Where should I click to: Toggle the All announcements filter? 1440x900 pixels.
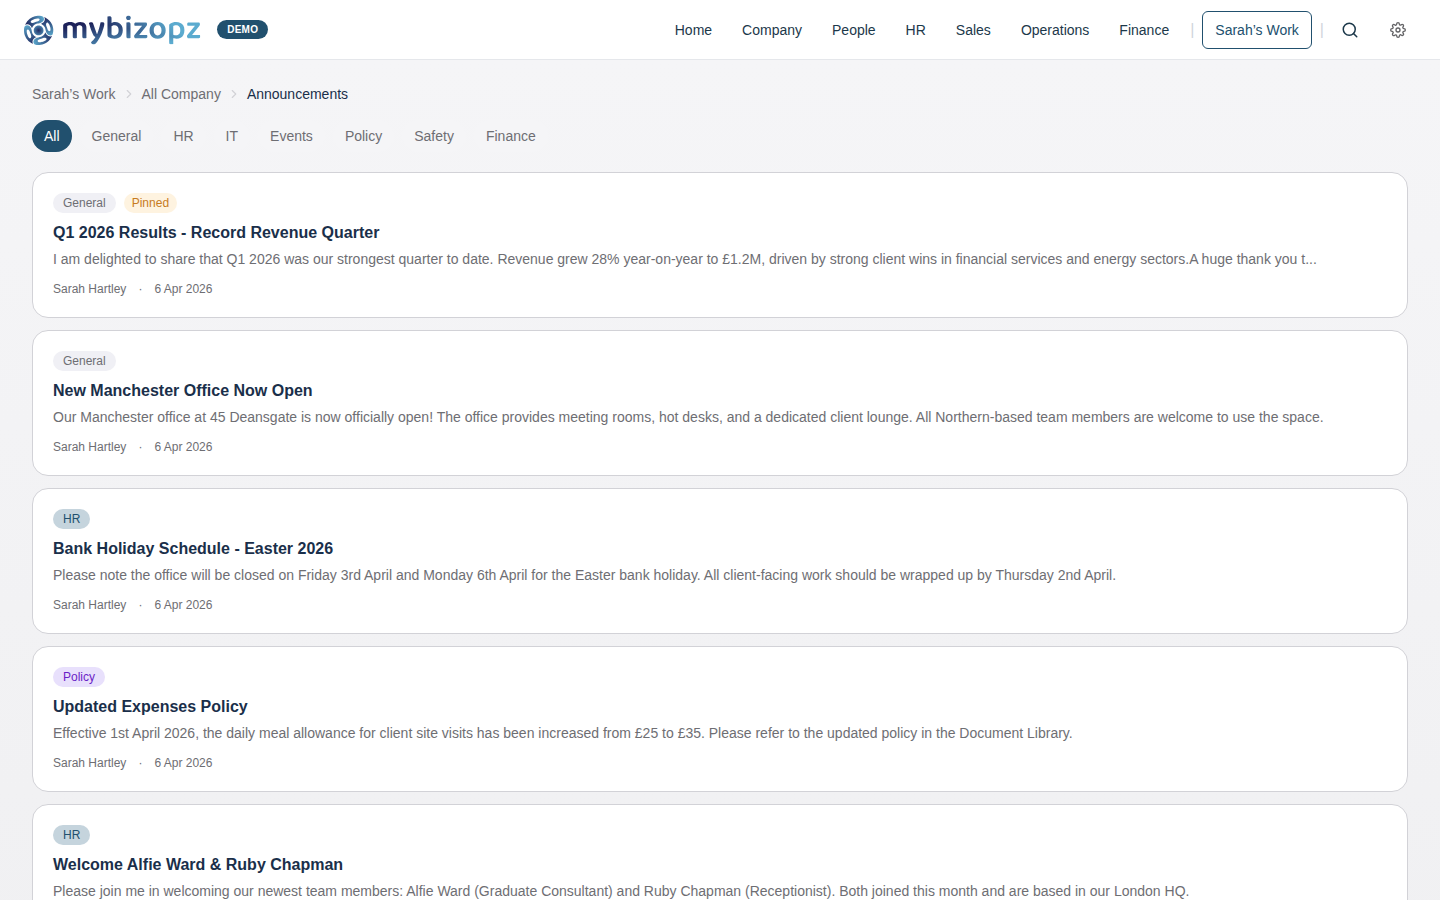click(x=52, y=135)
